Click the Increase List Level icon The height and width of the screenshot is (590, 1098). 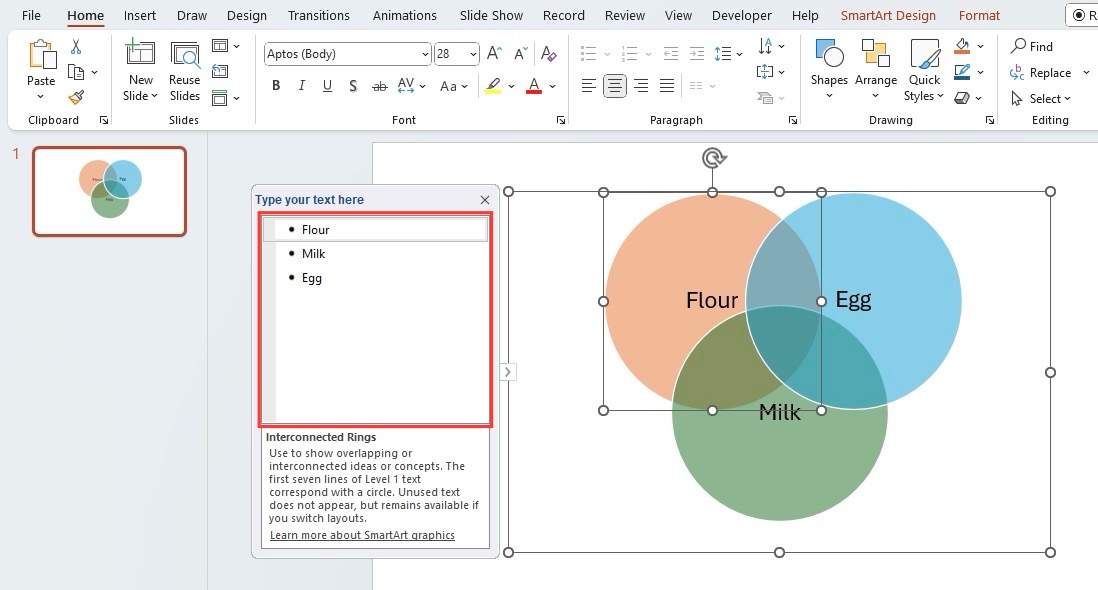tap(697, 53)
